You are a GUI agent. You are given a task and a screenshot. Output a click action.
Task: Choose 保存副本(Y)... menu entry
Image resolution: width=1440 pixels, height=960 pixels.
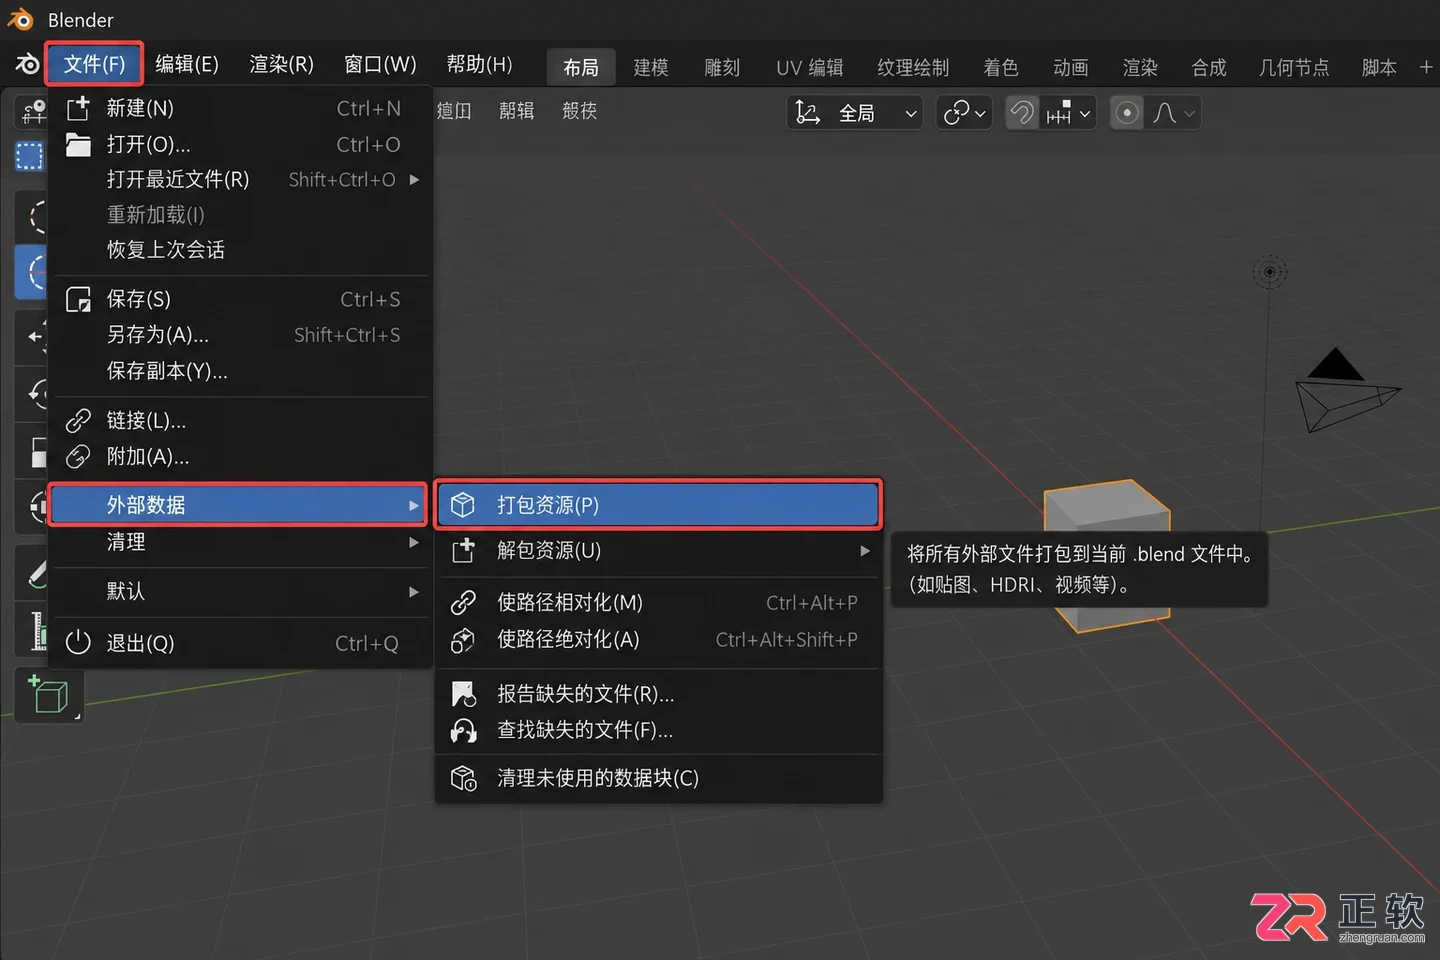[x=240, y=371]
